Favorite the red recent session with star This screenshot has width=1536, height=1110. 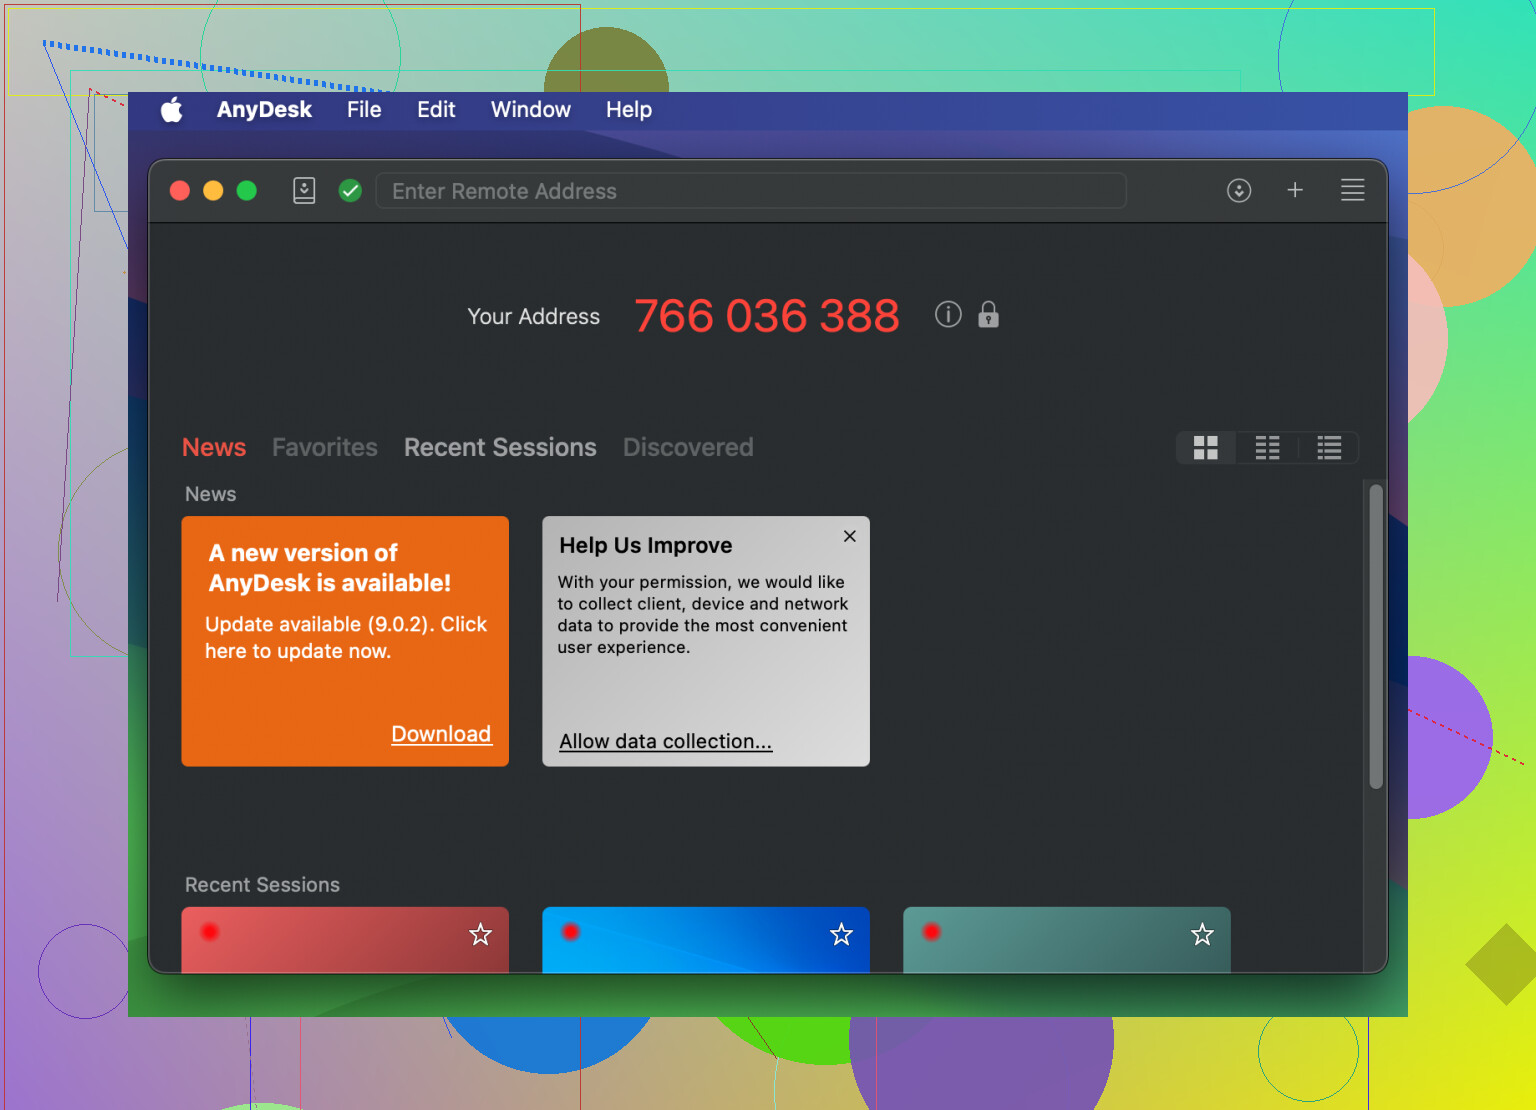[x=481, y=934]
